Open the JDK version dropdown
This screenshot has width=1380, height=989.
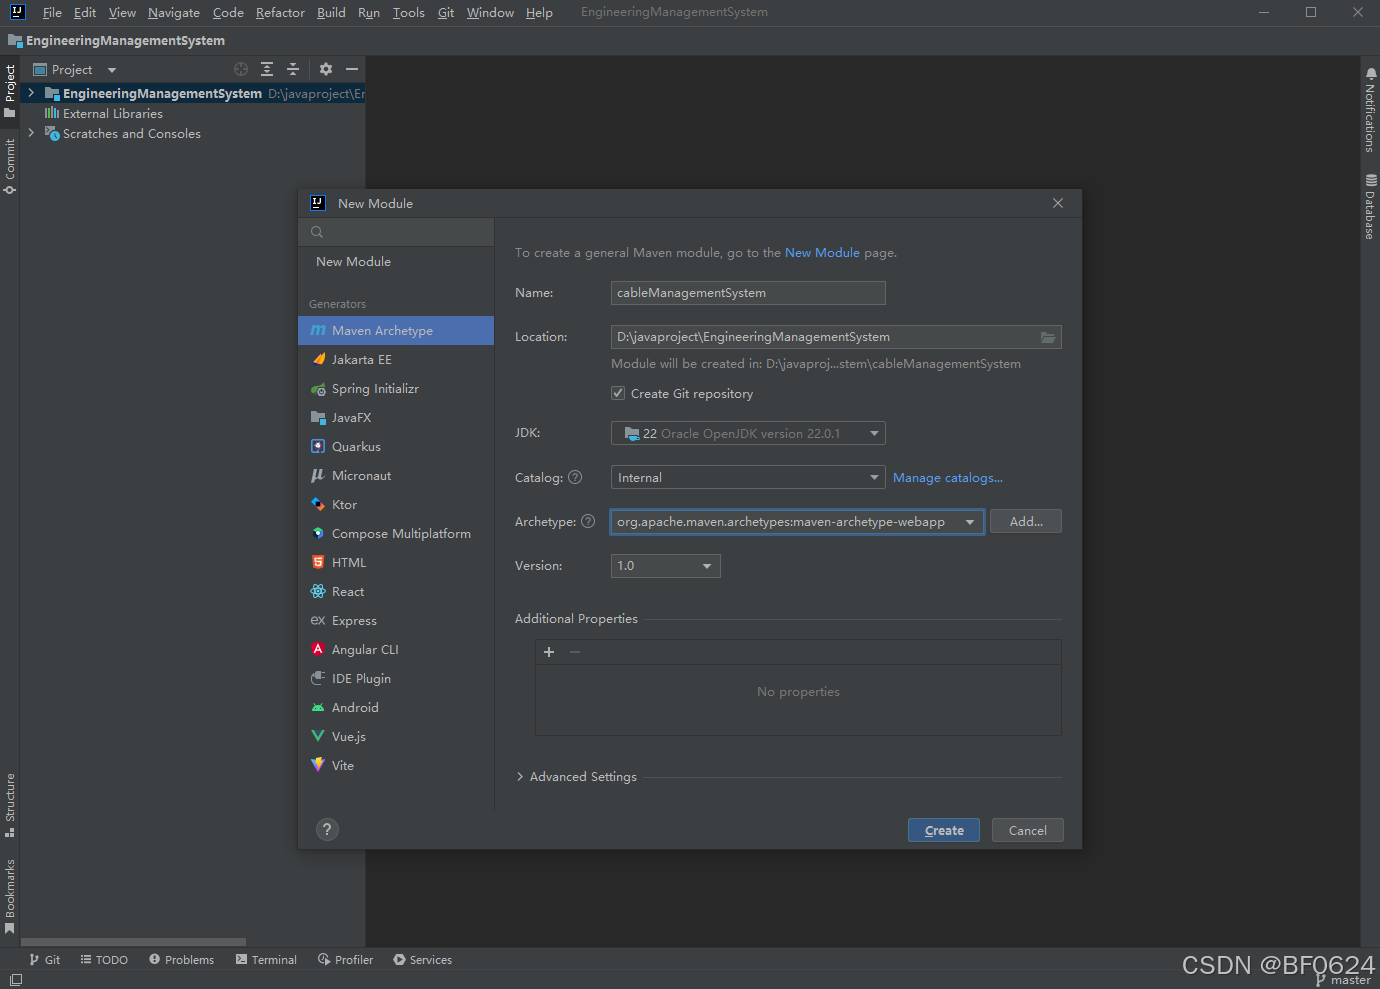point(748,433)
